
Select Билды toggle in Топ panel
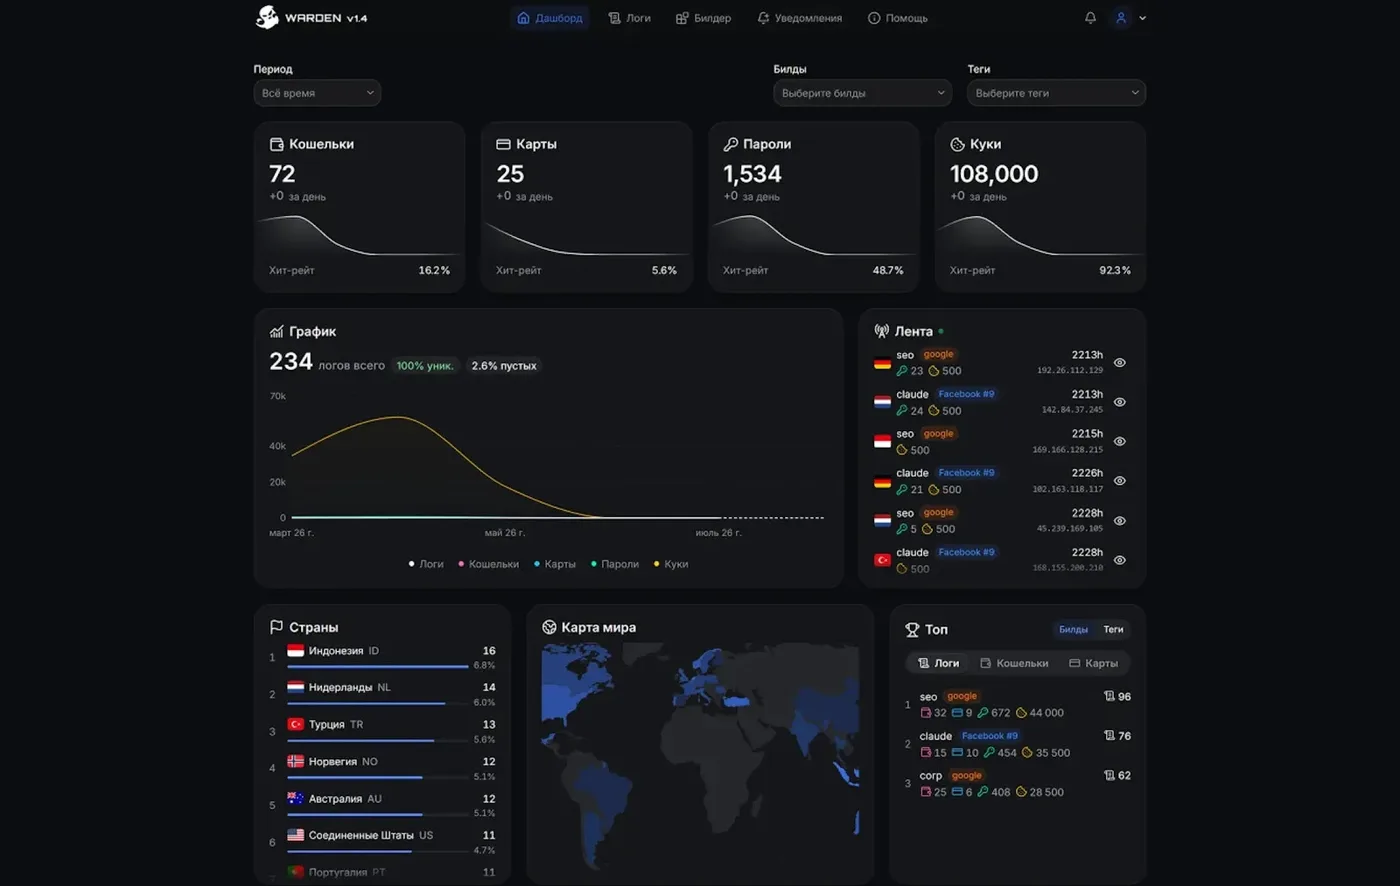click(1073, 629)
